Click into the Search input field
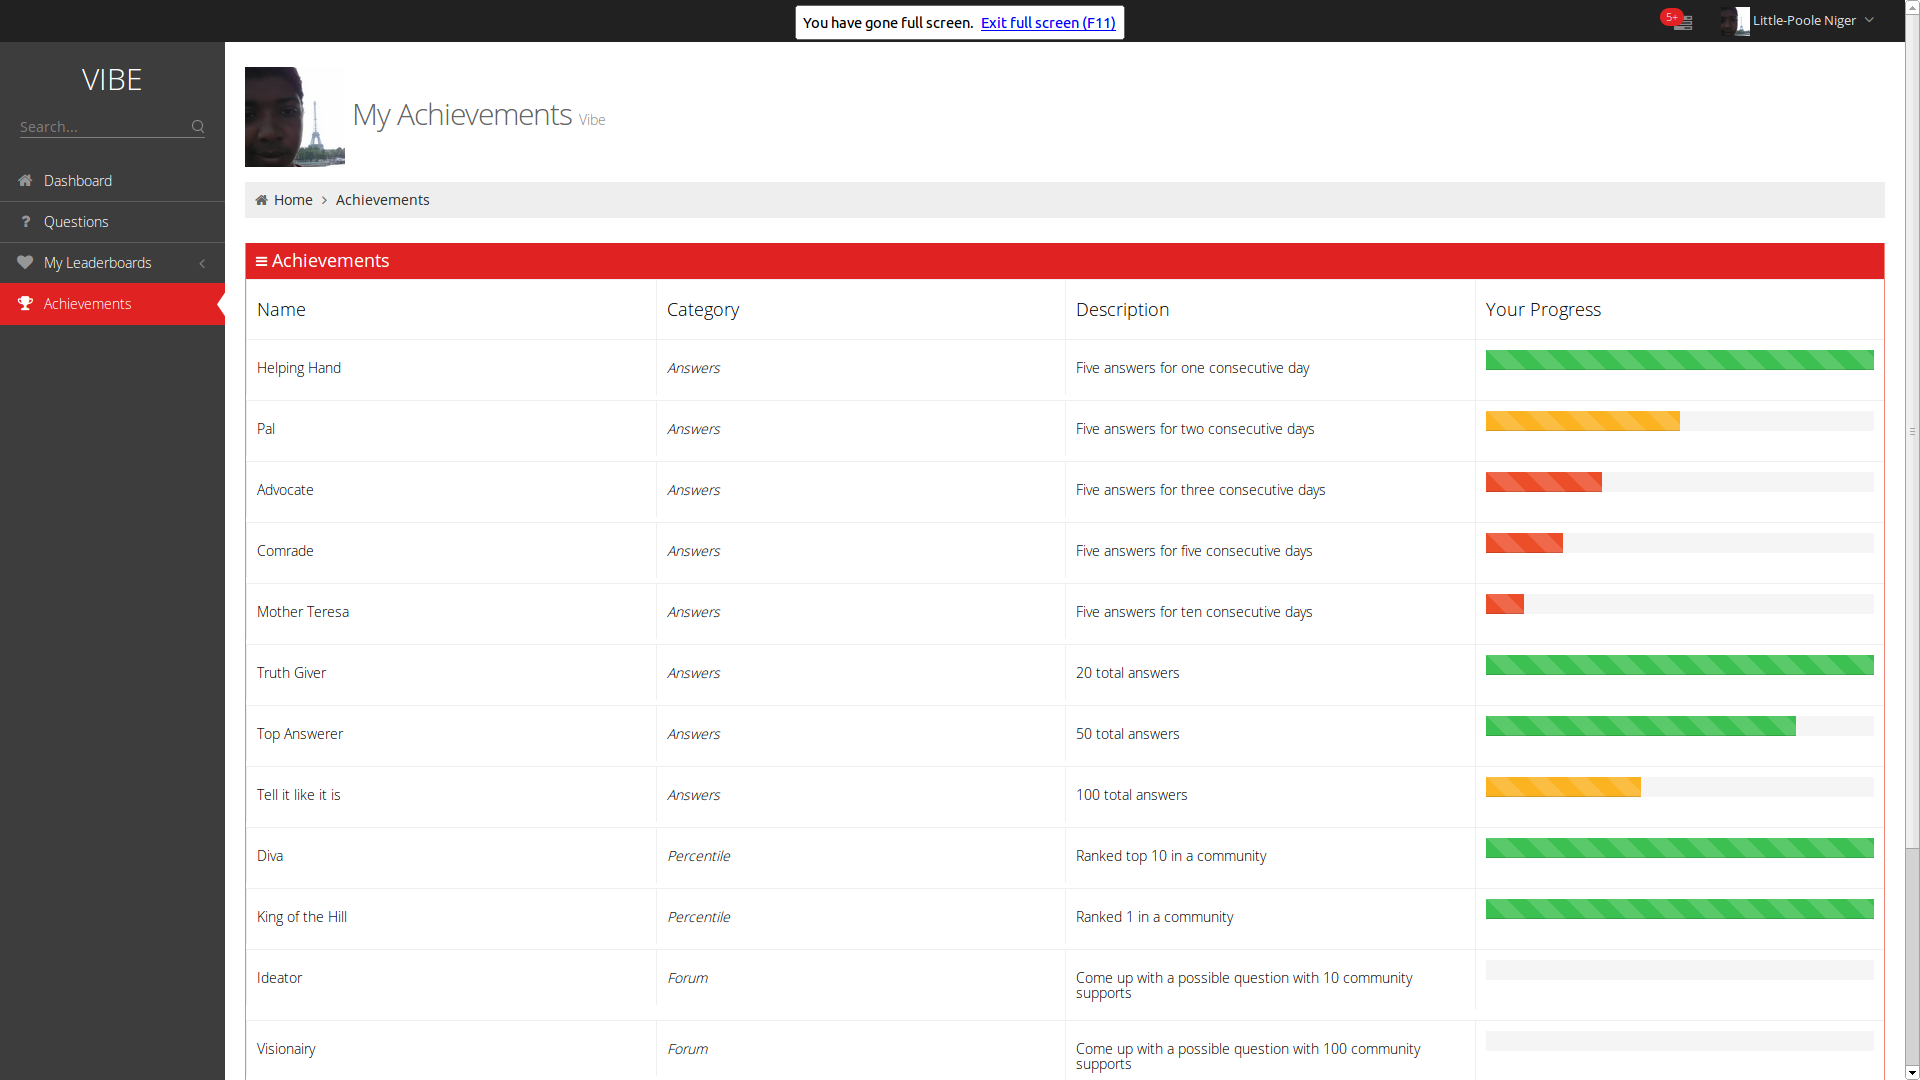Image resolution: width=1920 pixels, height=1080 pixels. point(100,127)
